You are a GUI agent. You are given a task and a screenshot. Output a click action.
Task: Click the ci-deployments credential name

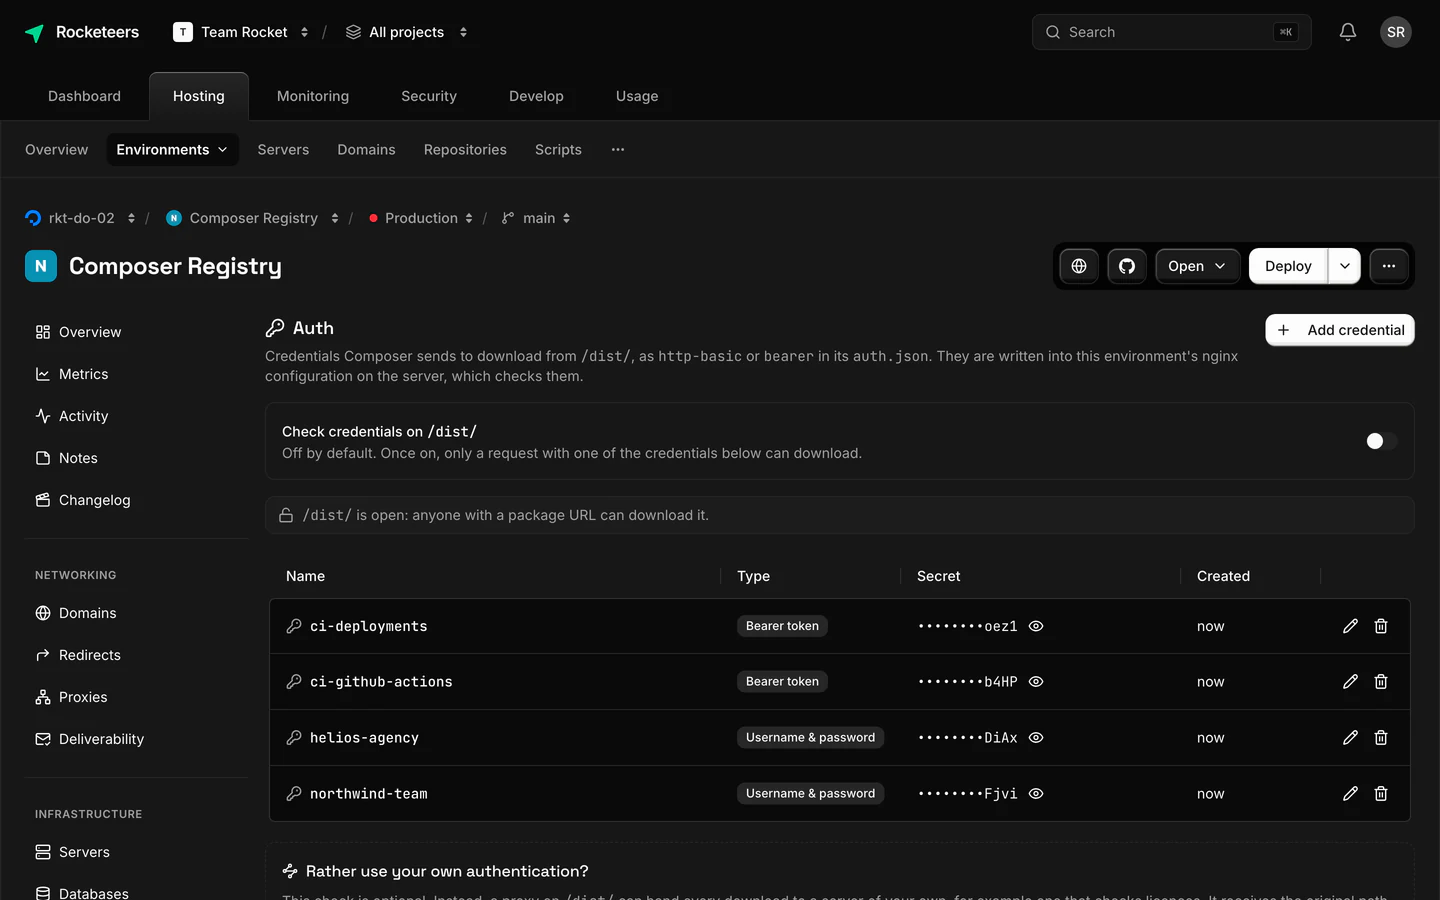coord(368,626)
